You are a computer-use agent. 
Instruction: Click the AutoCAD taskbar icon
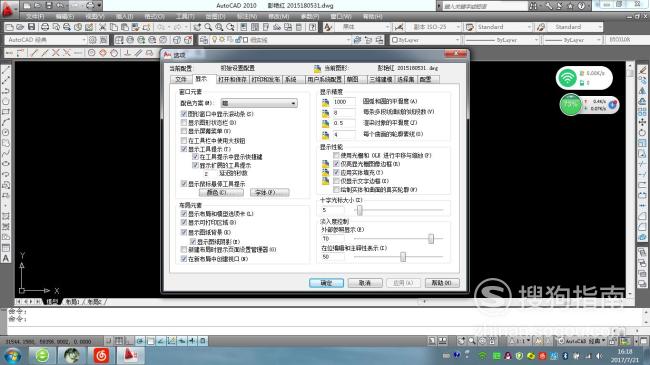click(130, 356)
